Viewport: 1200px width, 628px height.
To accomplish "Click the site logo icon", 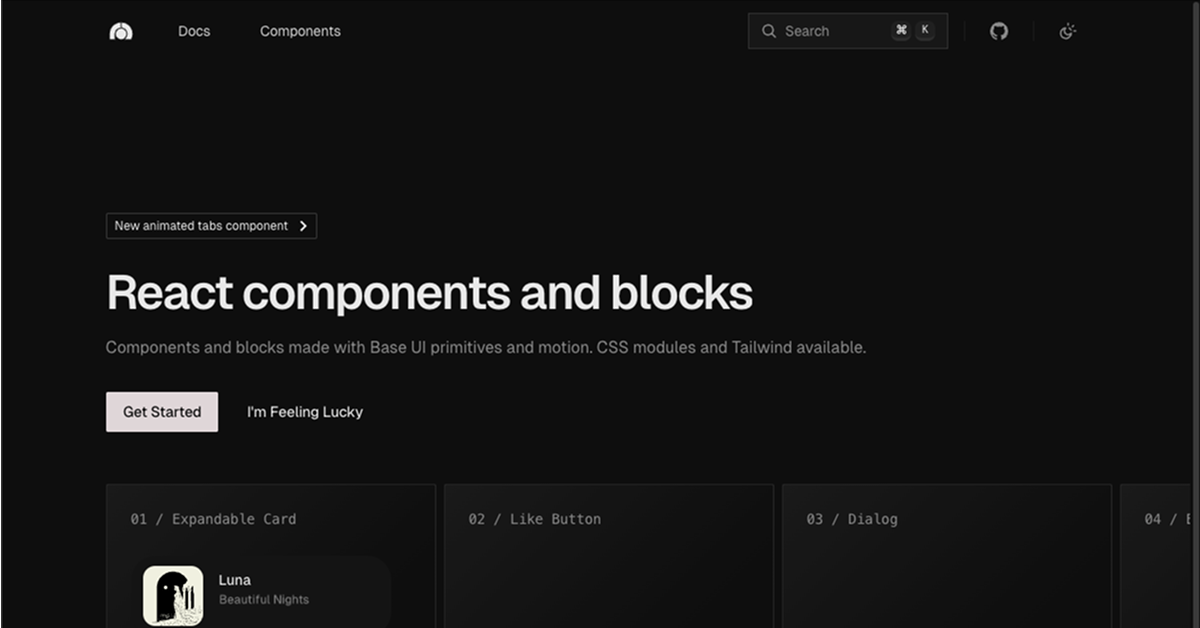I will (120, 31).
